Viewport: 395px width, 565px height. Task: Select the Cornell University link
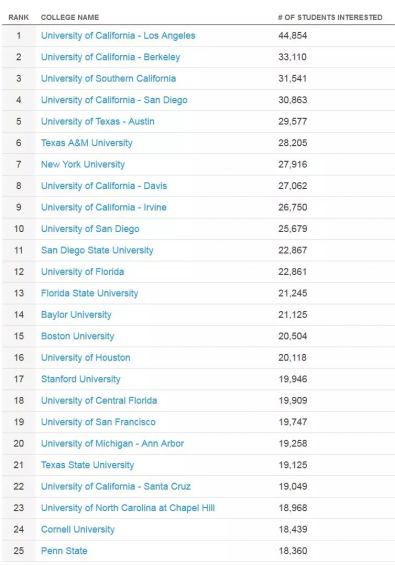[x=77, y=529]
